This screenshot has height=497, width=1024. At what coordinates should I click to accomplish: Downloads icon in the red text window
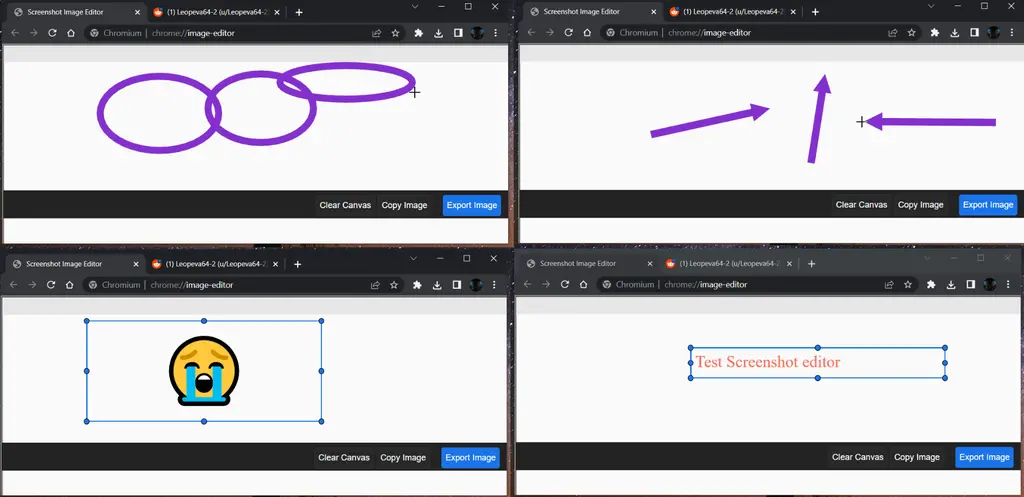[x=951, y=285]
